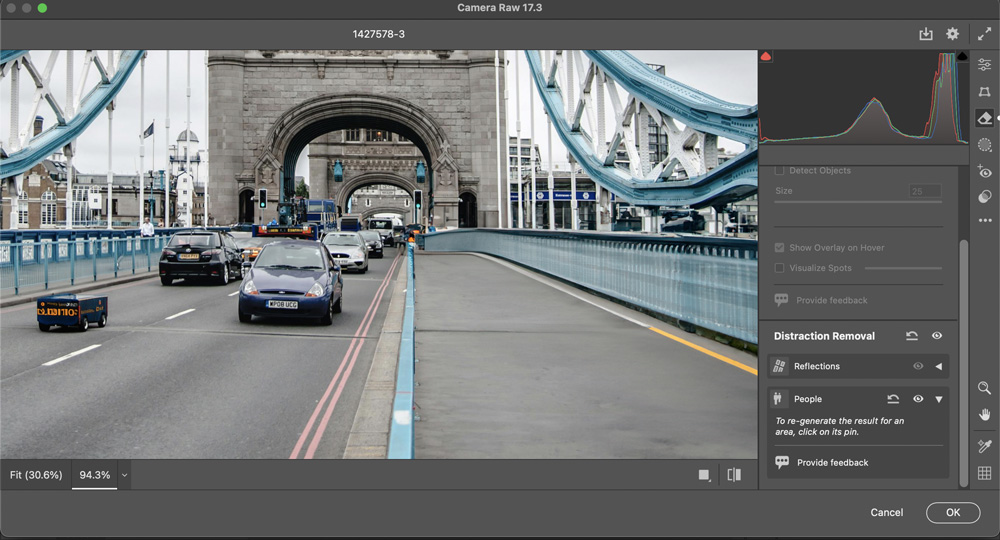Viewport: 1000px width, 540px height.
Task: Expand the Reflections section arrow
Action: point(938,366)
